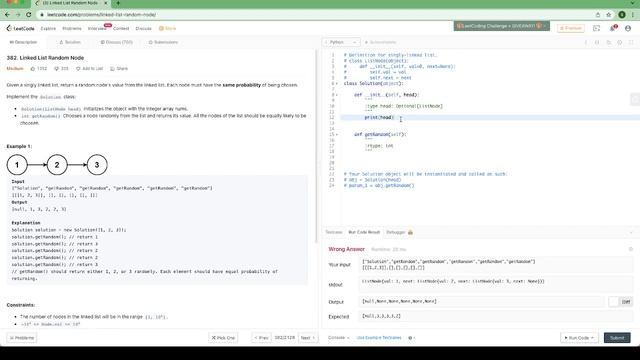Click the bookmark star icon
Viewport: 640px width, 360px height.
tap(609, 14)
